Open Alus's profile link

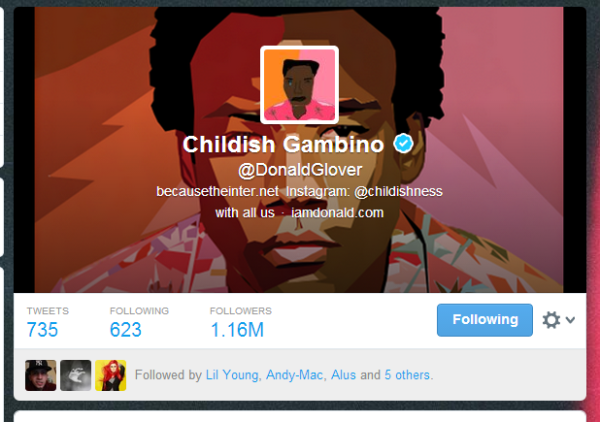[x=343, y=375]
